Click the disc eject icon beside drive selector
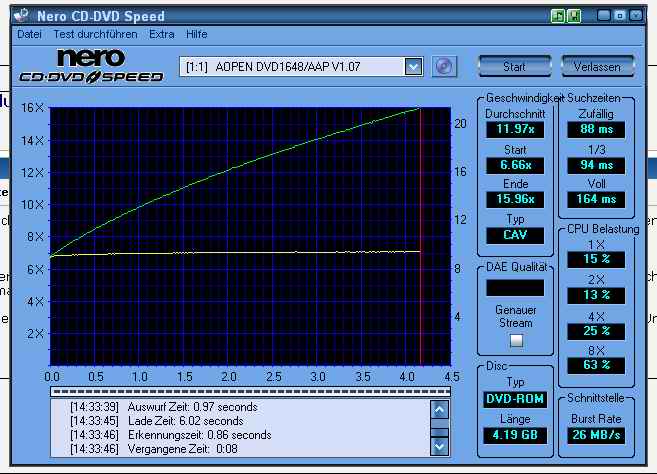The width and height of the screenshot is (657, 474). [444, 67]
